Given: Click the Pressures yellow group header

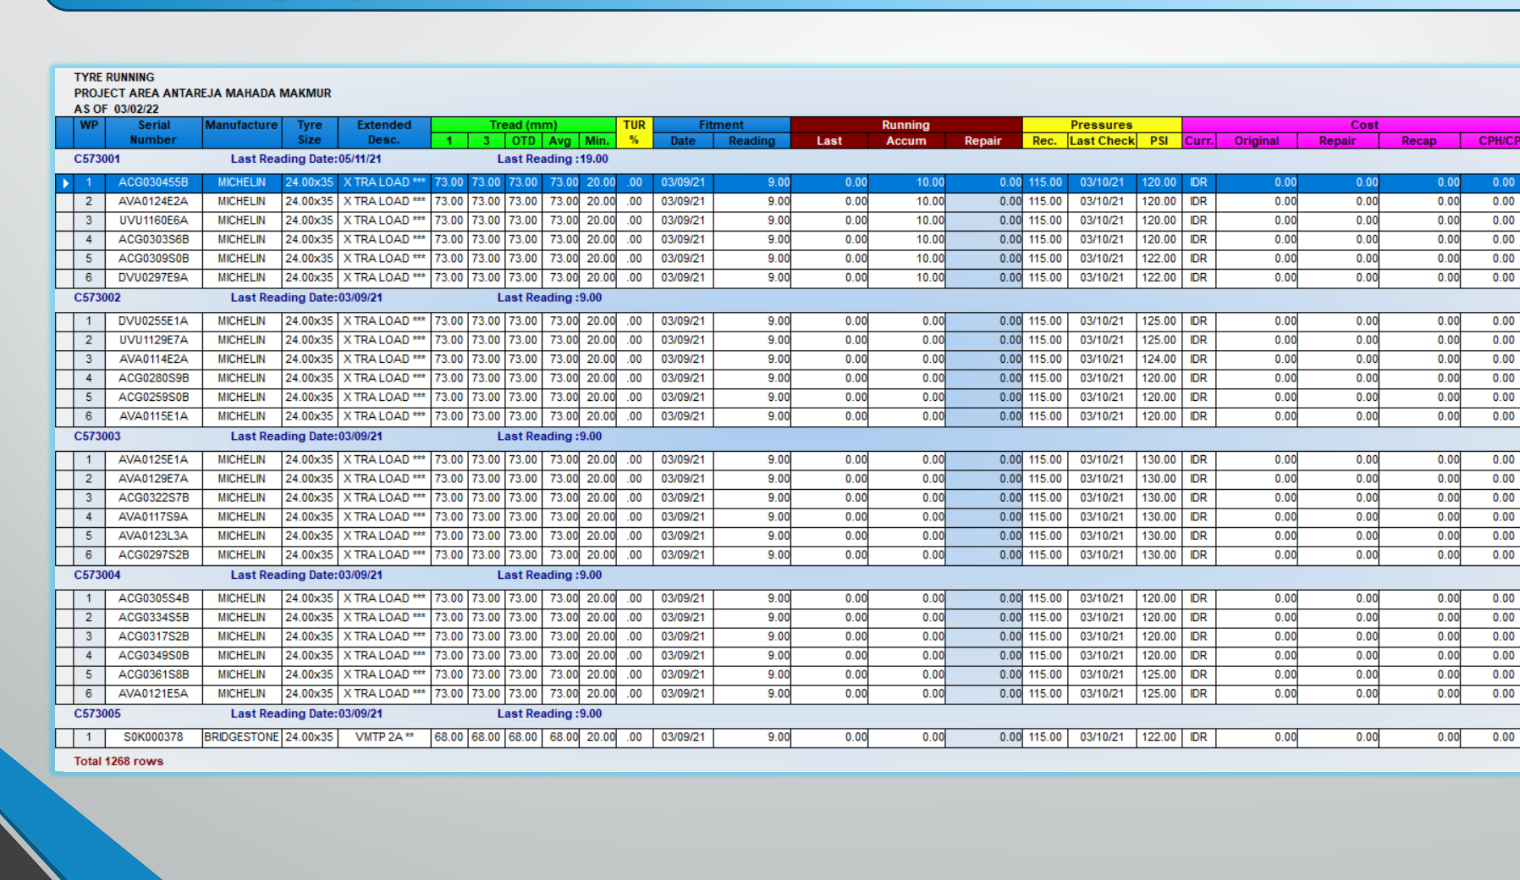Looking at the screenshot, I should point(1101,125).
